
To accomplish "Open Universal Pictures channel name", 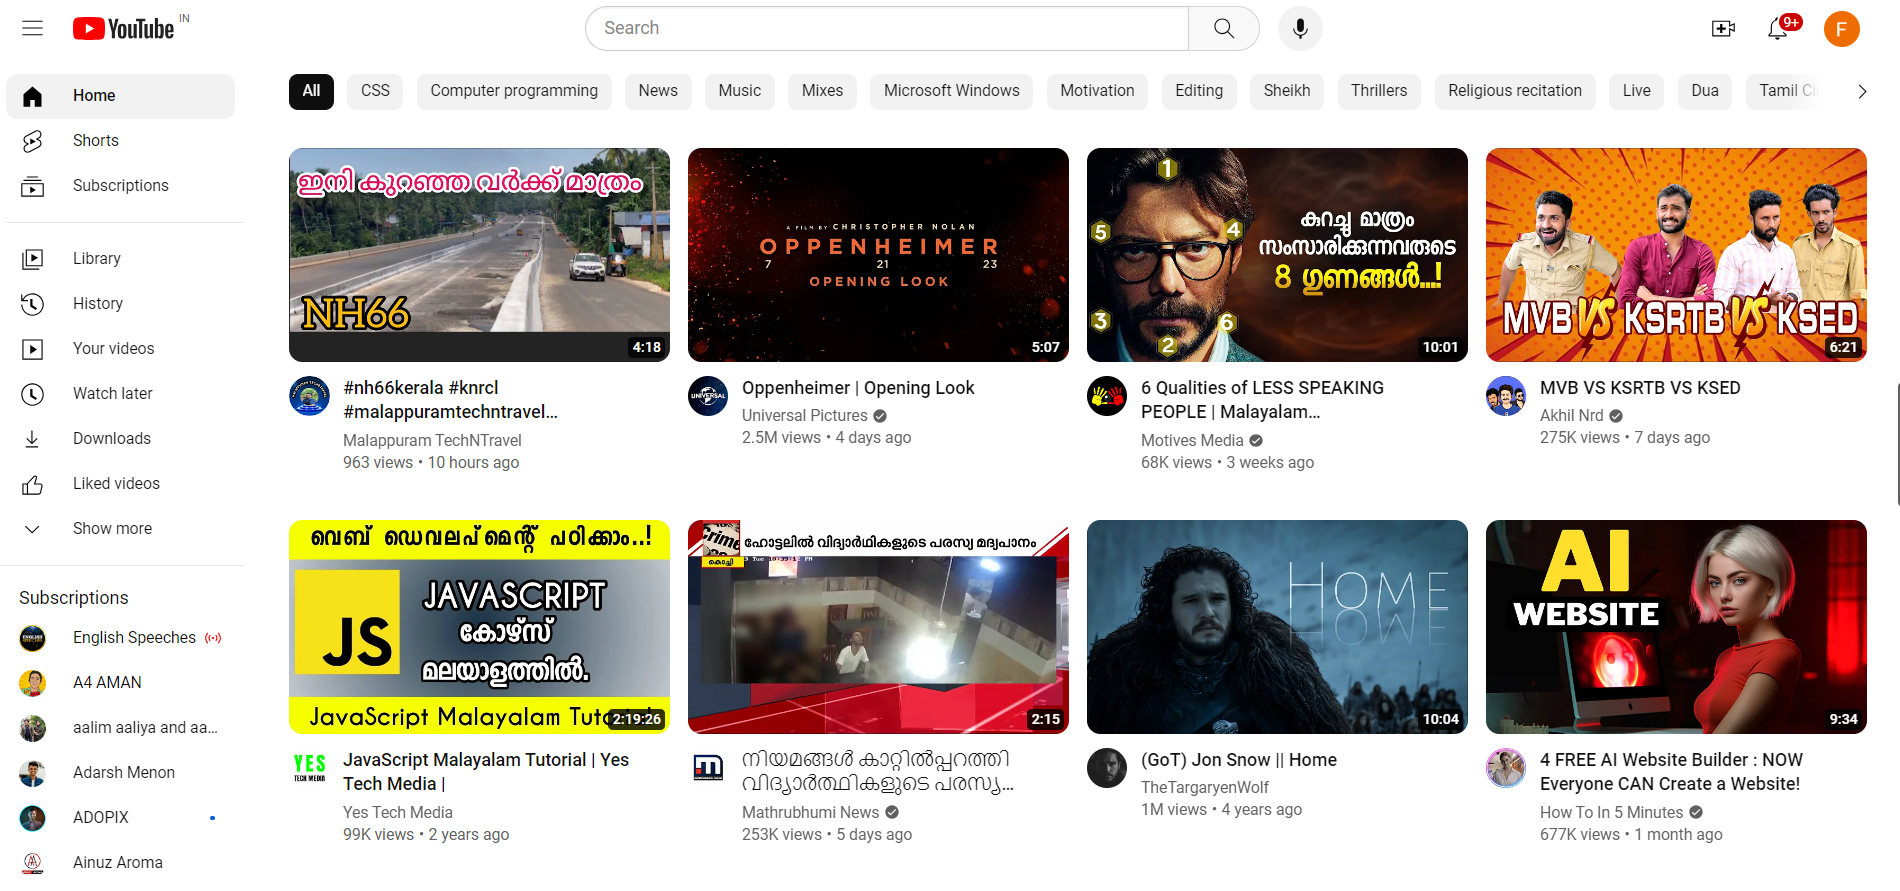I will point(805,416).
